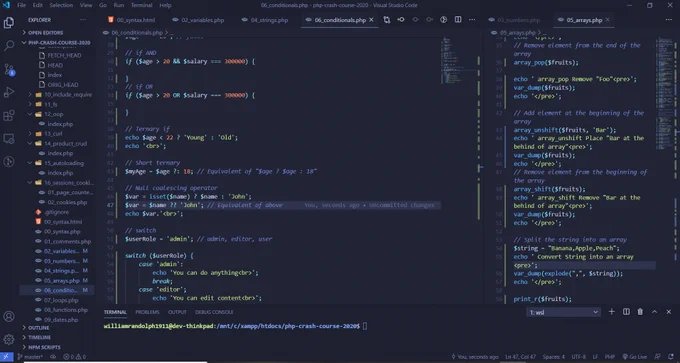Image resolution: width=680 pixels, height=363 pixels.
Task: Open the Remote Explorer activity bar icon
Action: [9, 139]
